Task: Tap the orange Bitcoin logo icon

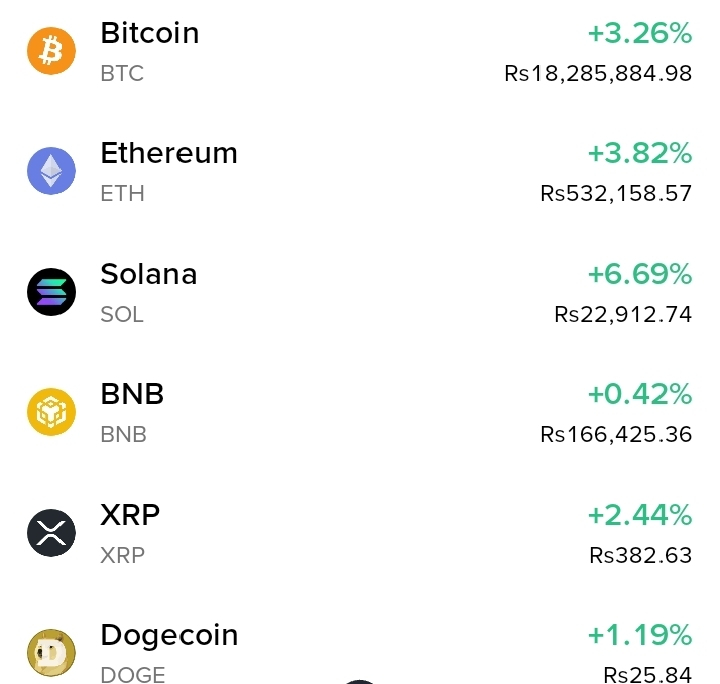Action: pyautogui.click(x=51, y=51)
